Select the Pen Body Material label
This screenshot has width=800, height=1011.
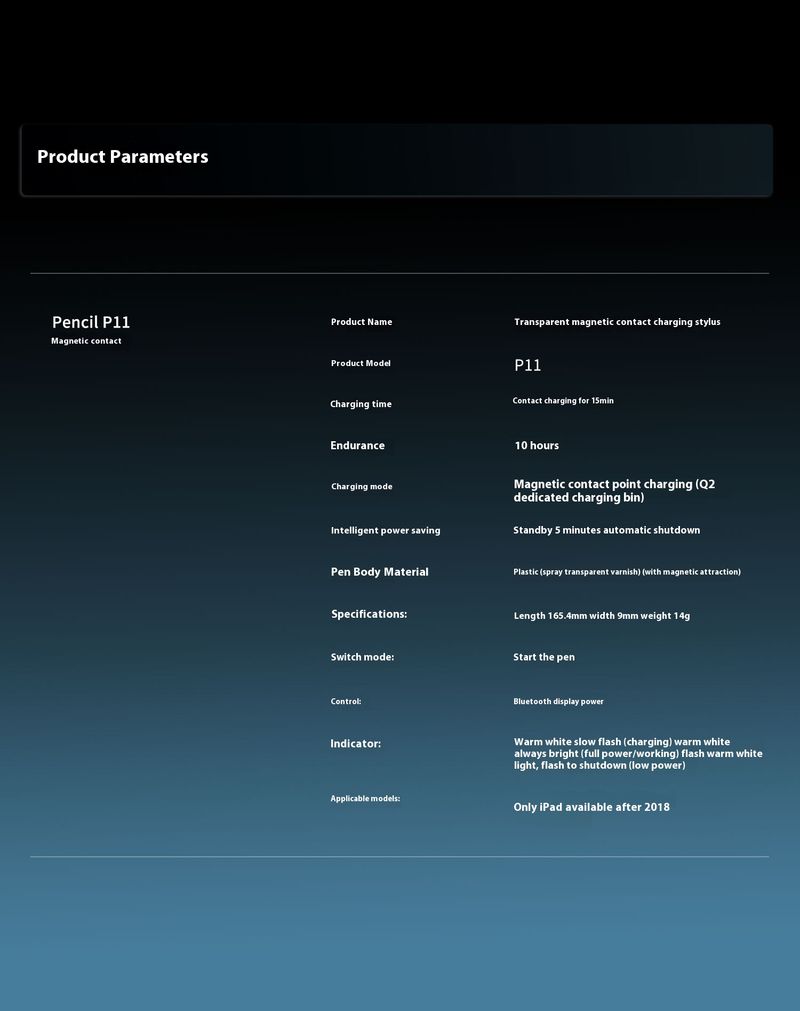point(379,572)
